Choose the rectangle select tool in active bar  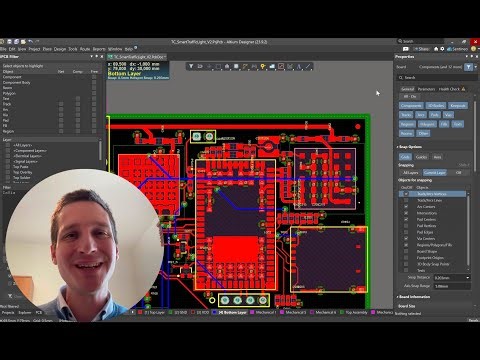point(218,66)
